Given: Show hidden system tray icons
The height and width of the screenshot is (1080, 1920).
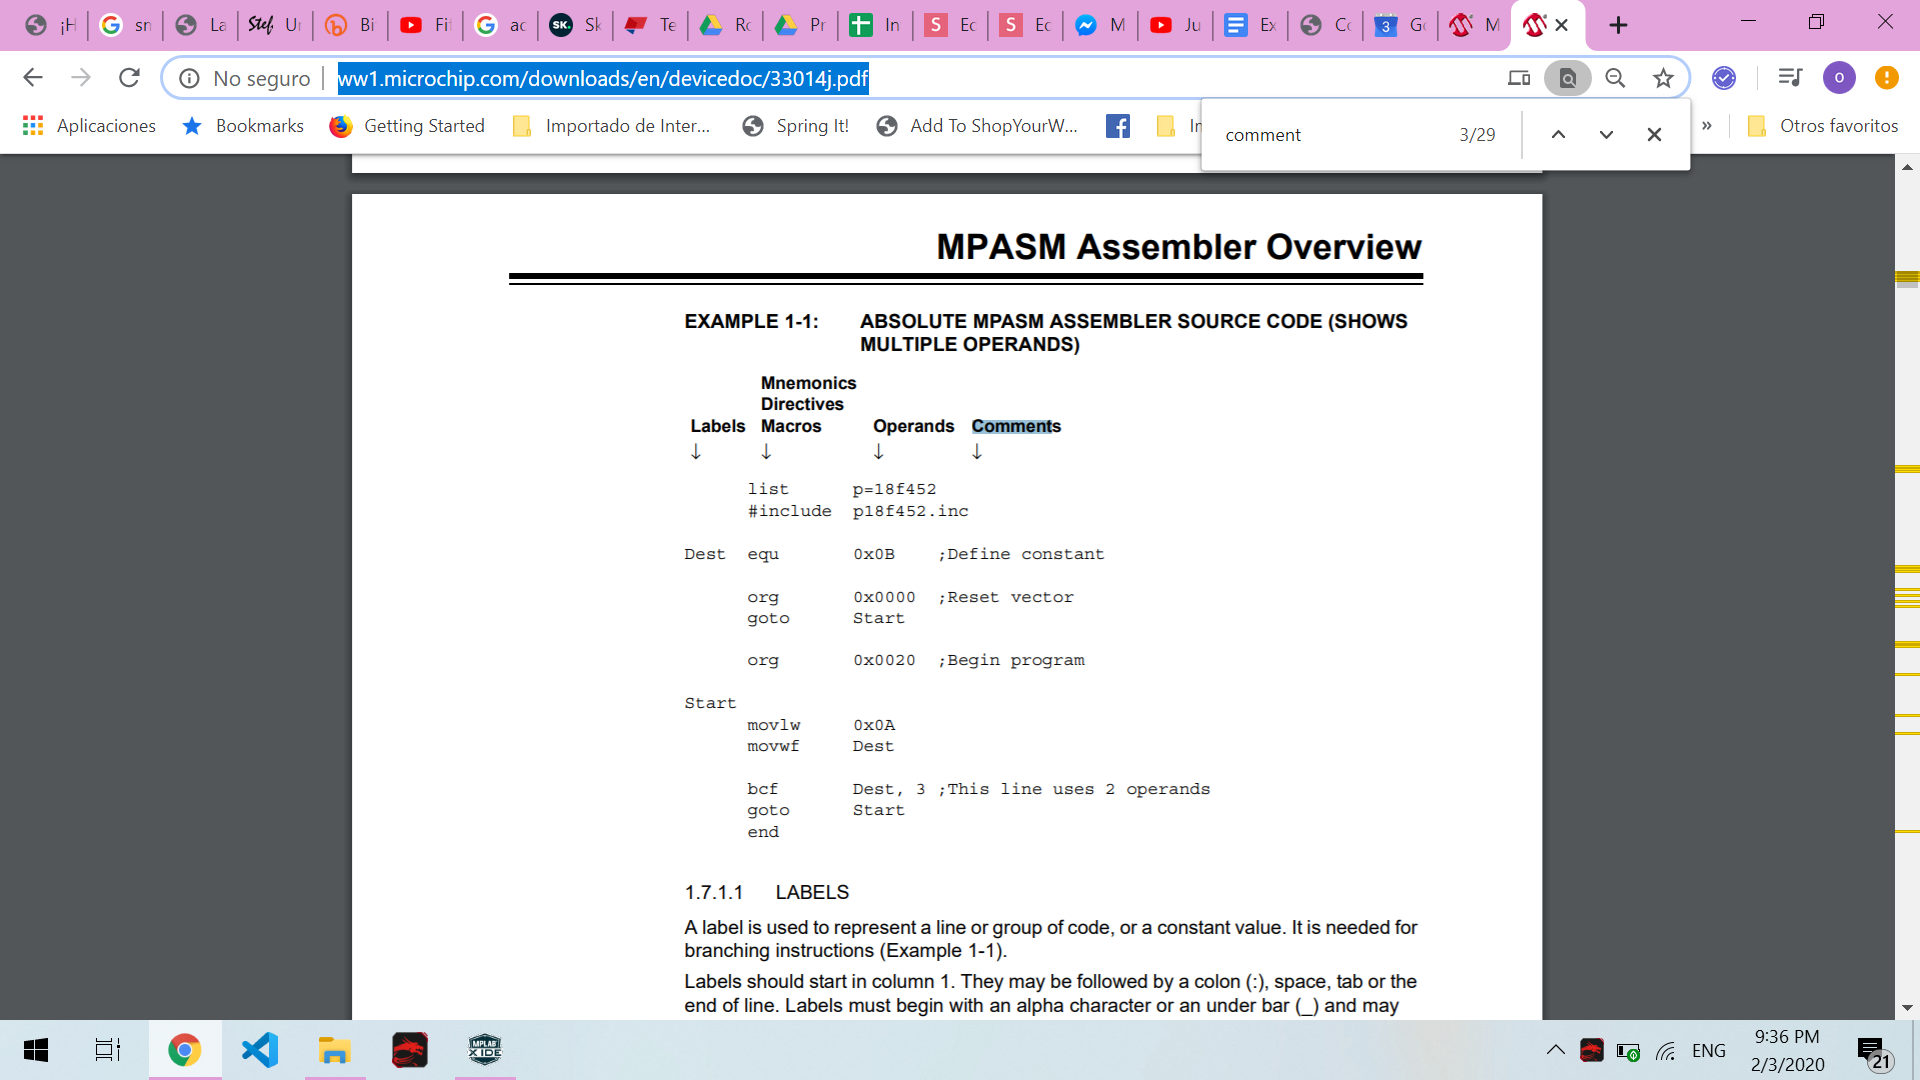Looking at the screenshot, I should click(x=1555, y=1050).
